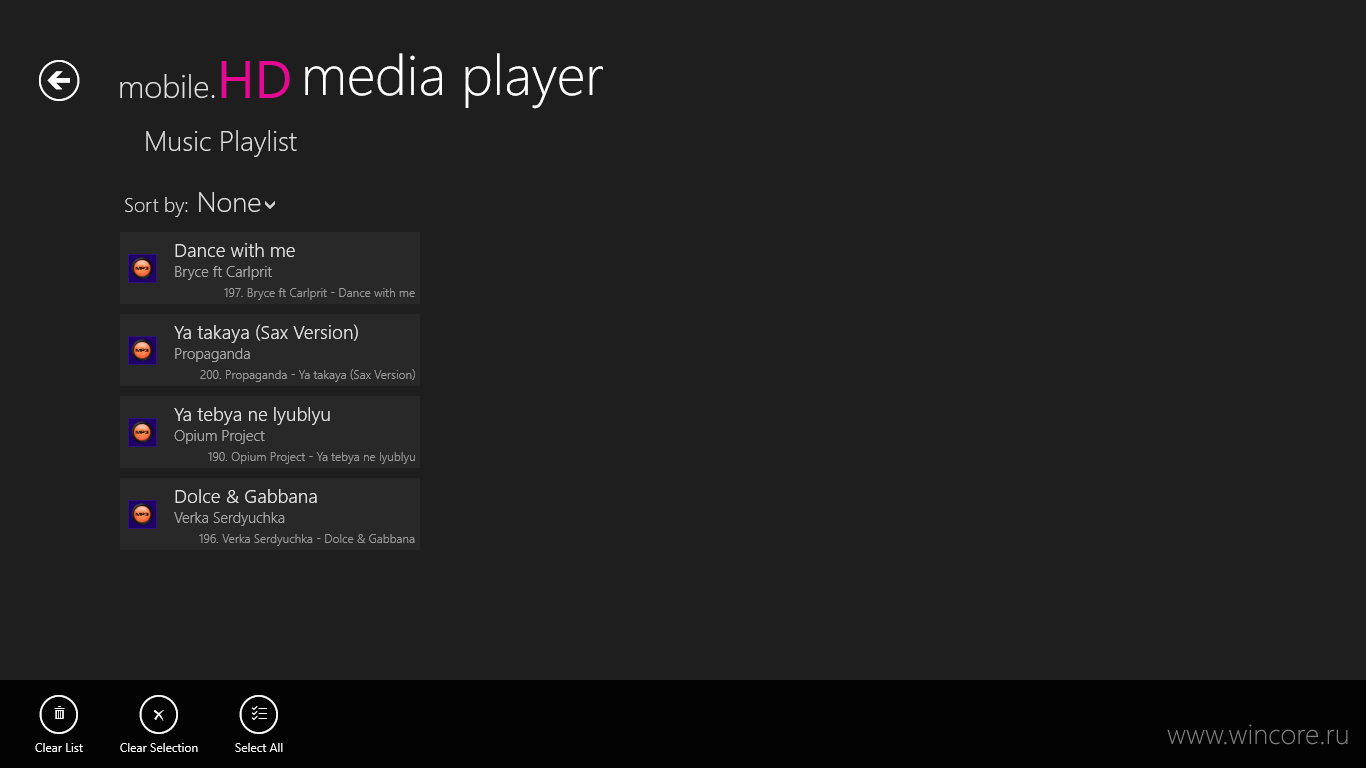This screenshot has width=1366, height=768.
Task: Click the MP3 icon beside Dolce & Gabbana
Action: 142,514
